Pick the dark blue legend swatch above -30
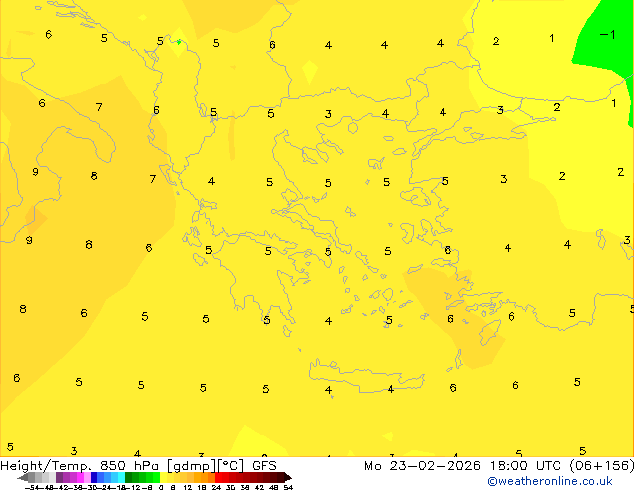The height and width of the screenshot is (490, 634). point(94,477)
